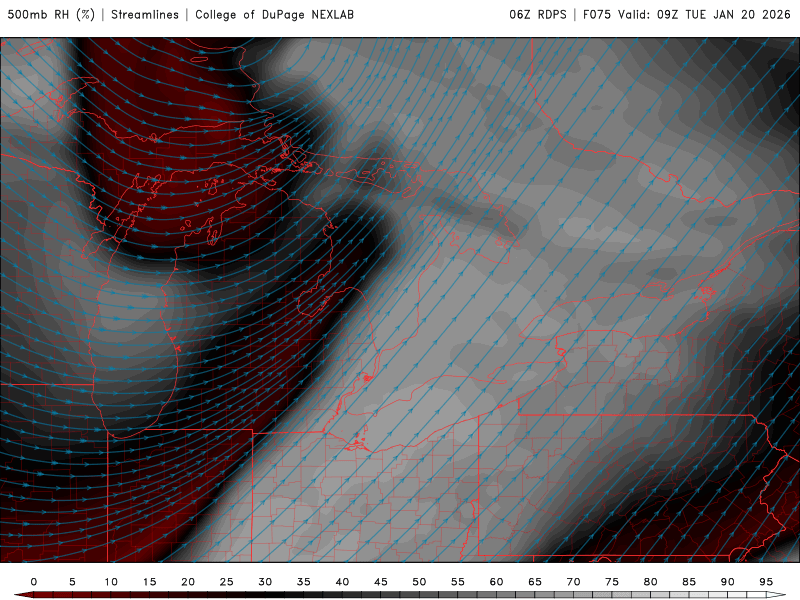Click the "Streamlines" label in the header

pyautogui.click(x=145, y=14)
